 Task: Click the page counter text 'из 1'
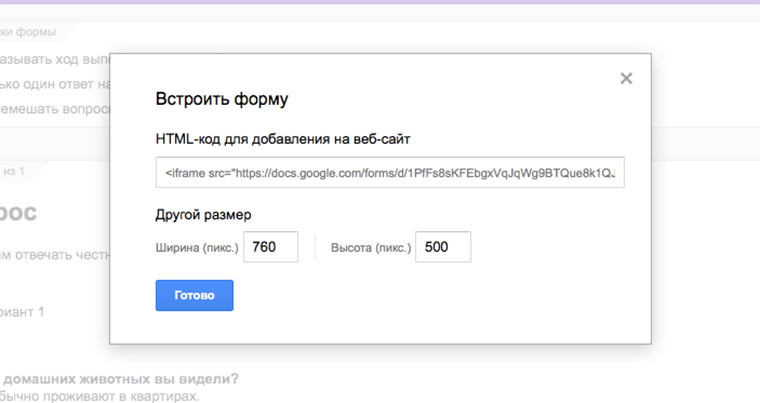pos(14,172)
